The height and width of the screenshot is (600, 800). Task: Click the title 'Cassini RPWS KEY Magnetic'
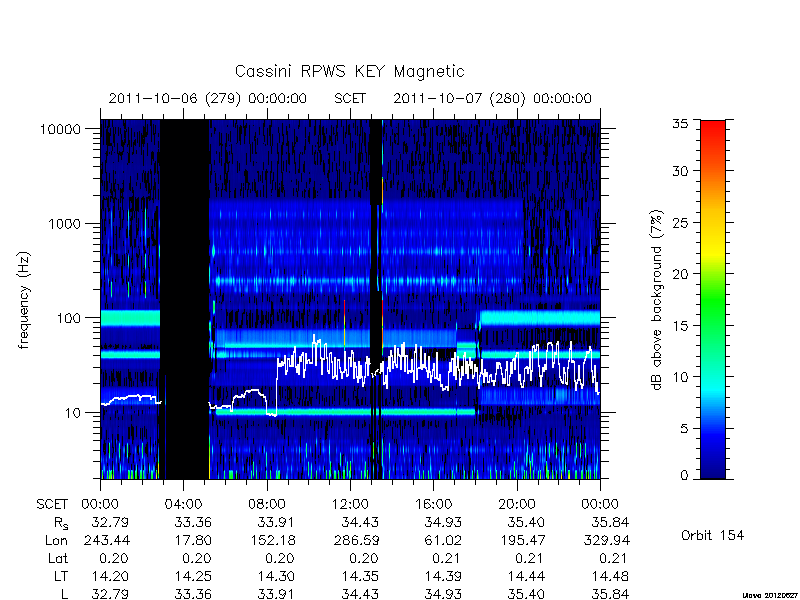pyautogui.click(x=349, y=71)
